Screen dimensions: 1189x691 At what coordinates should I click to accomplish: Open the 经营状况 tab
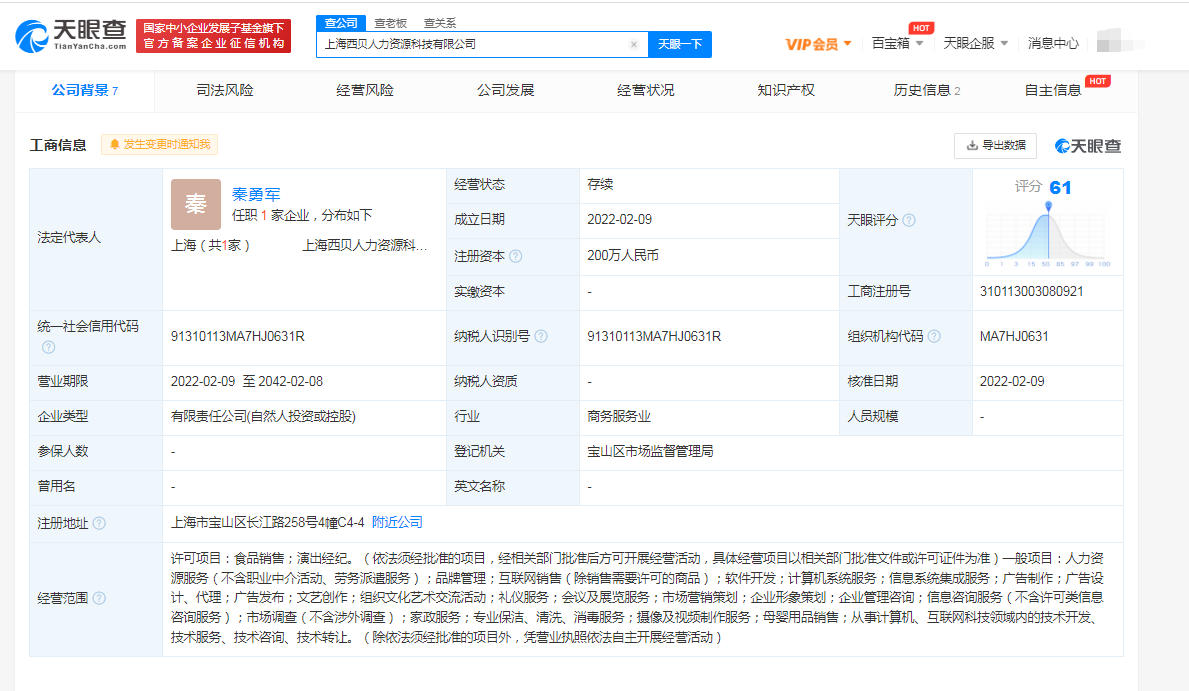pyautogui.click(x=645, y=90)
